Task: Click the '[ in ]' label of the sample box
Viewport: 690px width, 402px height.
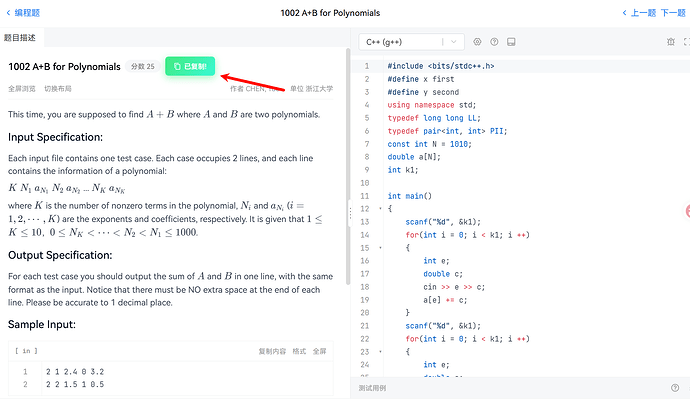Action: click(26, 351)
